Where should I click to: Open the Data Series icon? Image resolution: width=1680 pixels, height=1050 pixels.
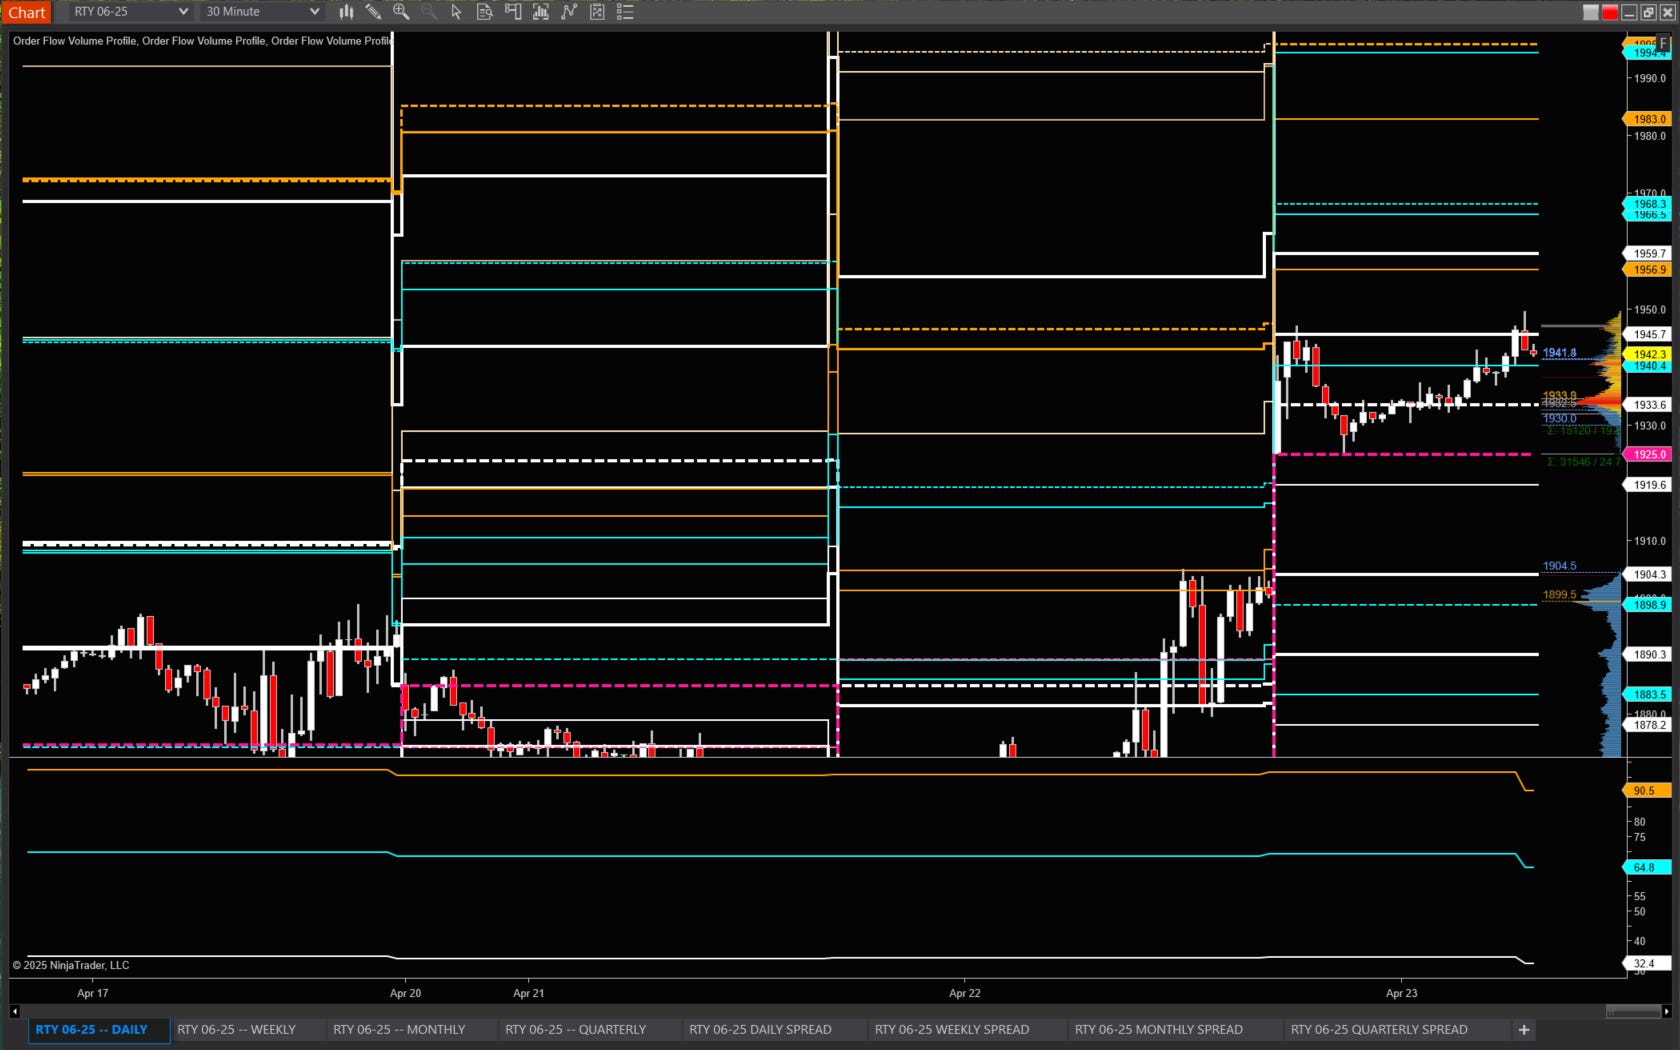(x=541, y=12)
